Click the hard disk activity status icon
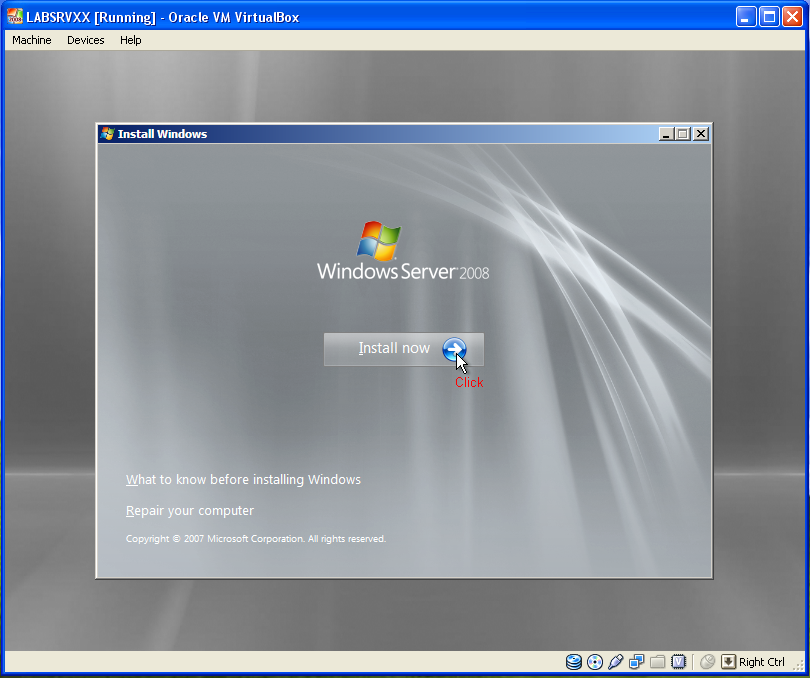The image size is (810, 678). 573,661
